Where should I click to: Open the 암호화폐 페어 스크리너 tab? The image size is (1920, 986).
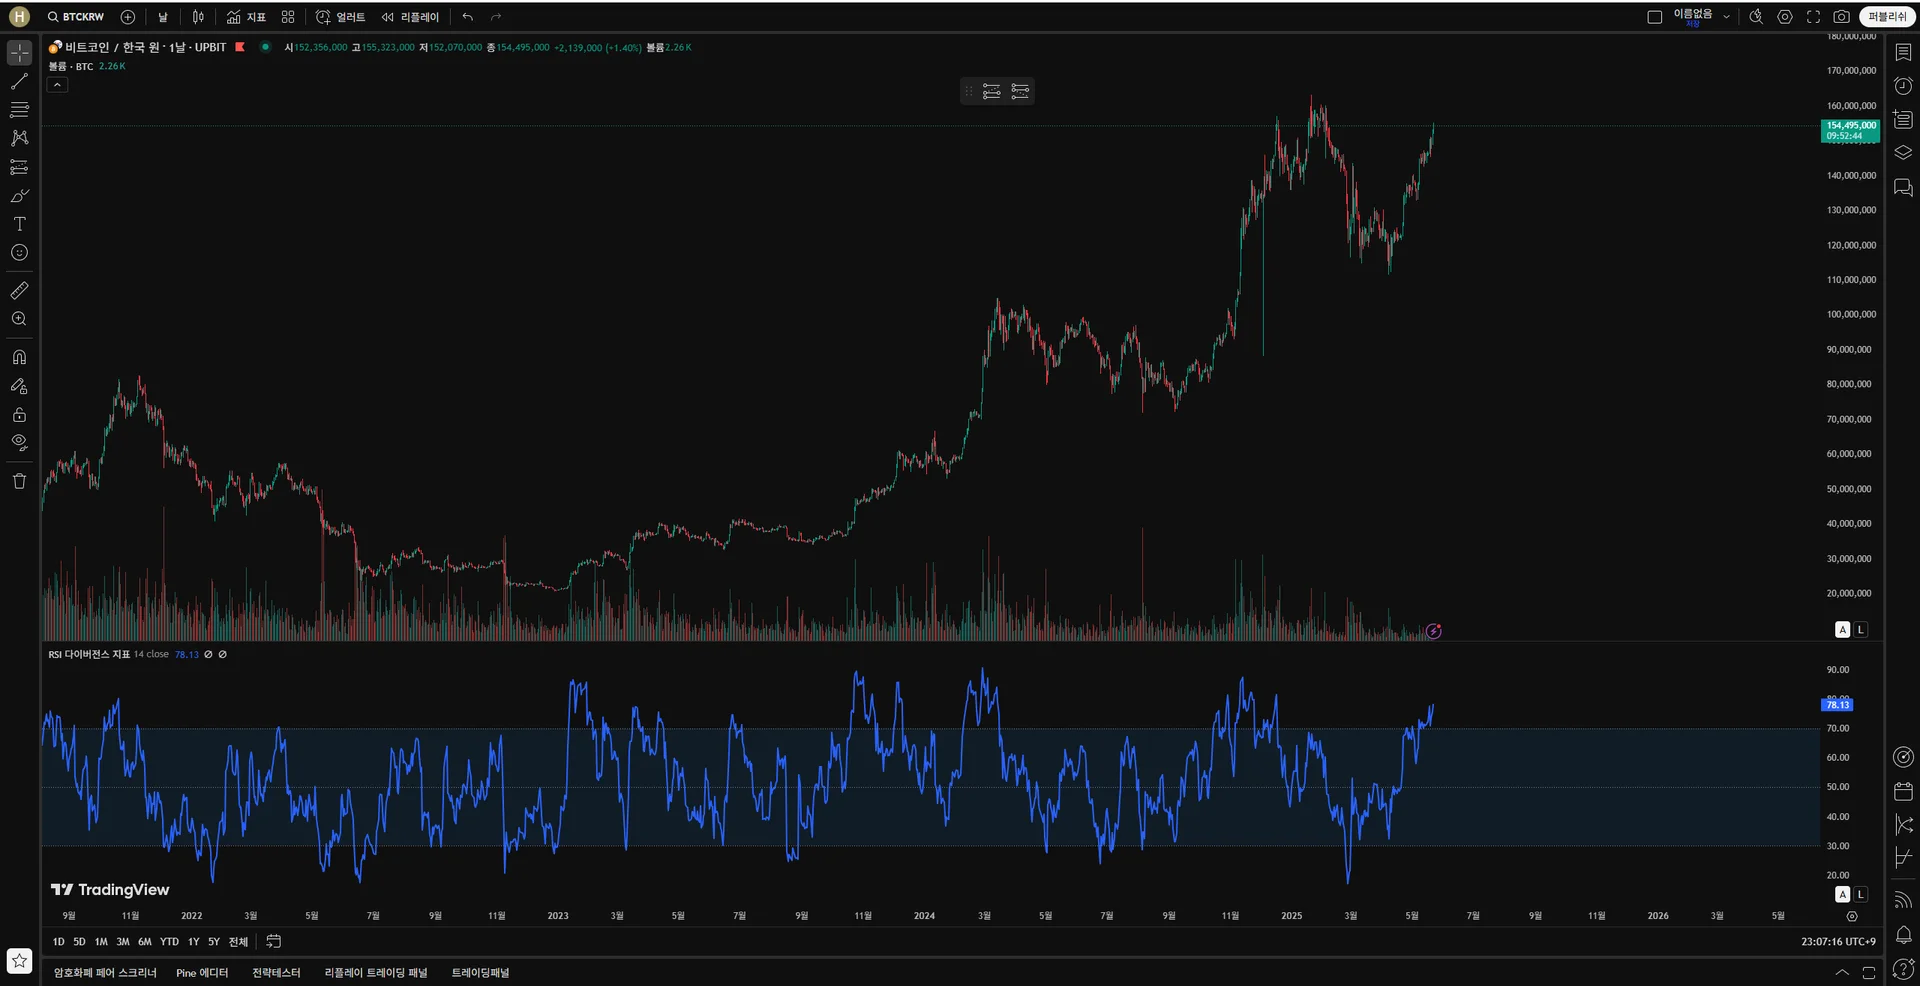(x=105, y=973)
